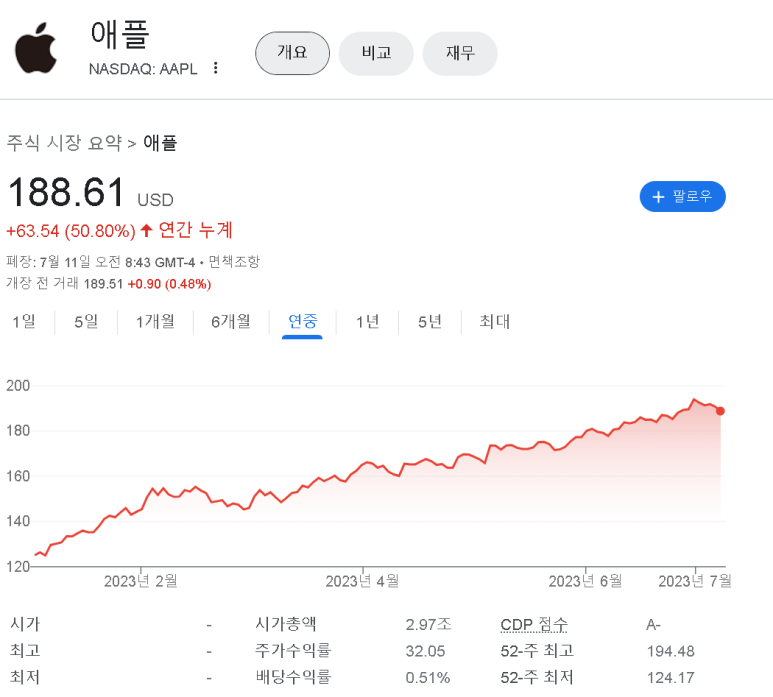Click the 연간 누계 label text
Screen dimensions: 773x697
pos(195,230)
